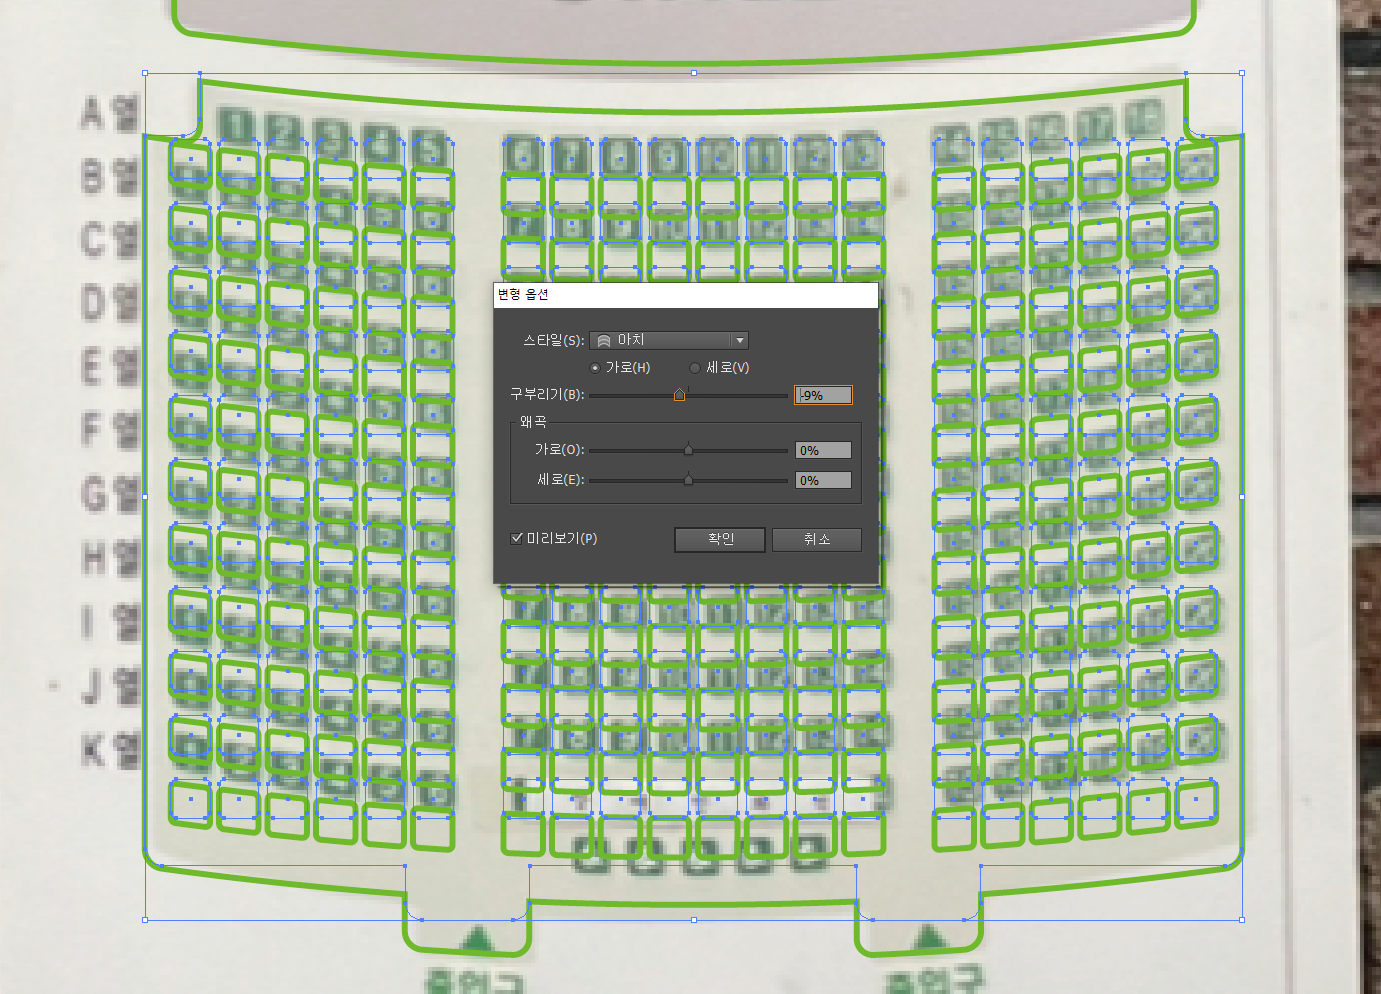Image resolution: width=1381 pixels, height=994 pixels.
Task: Click the 변형 옵션 dialog title bar
Action: pyautogui.click(x=686, y=294)
